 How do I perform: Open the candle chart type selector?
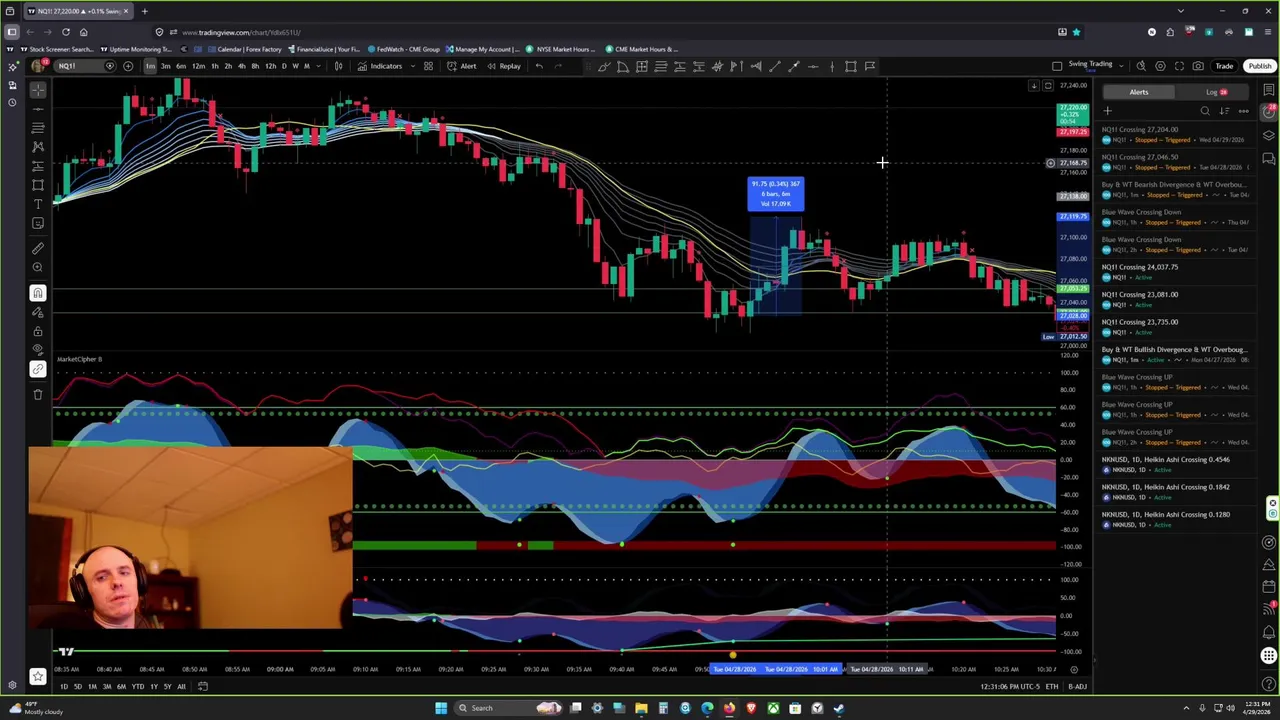[x=339, y=66]
